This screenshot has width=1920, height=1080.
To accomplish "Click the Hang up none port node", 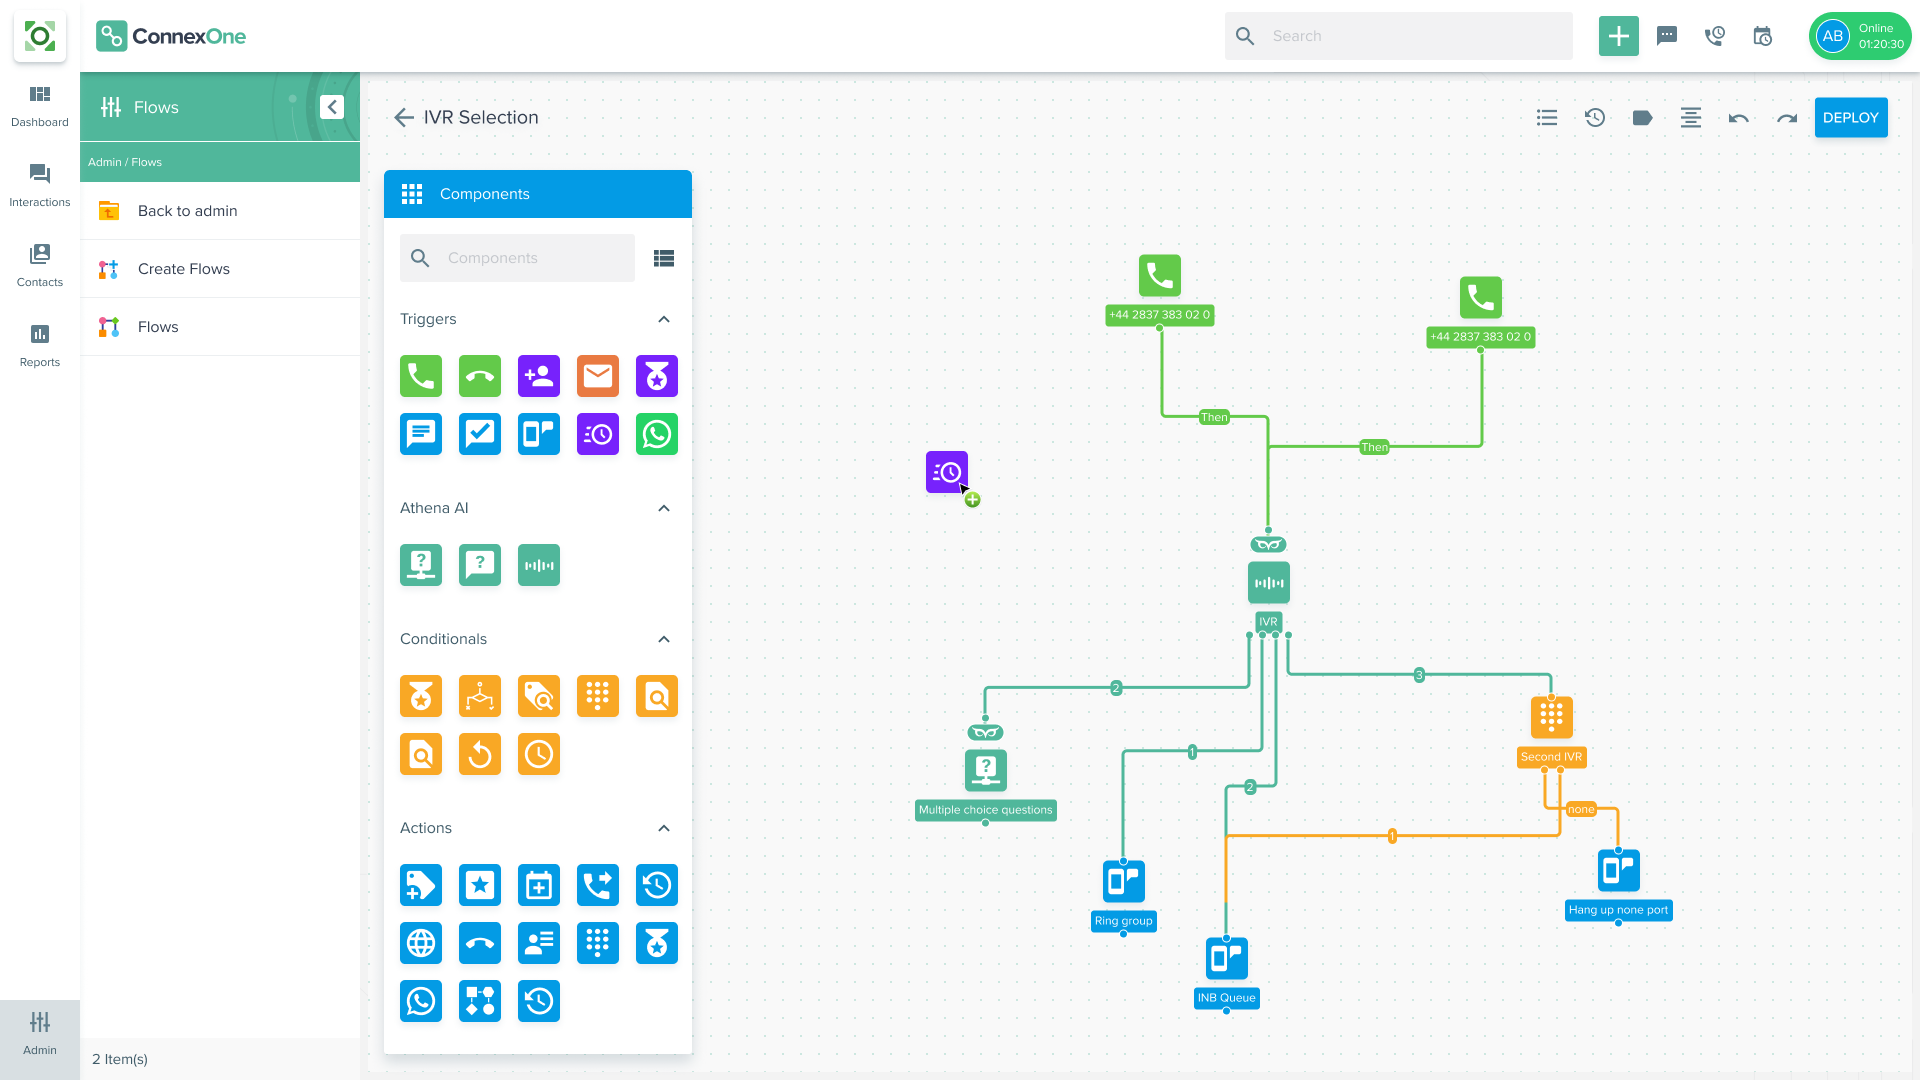I will (x=1619, y=870).
